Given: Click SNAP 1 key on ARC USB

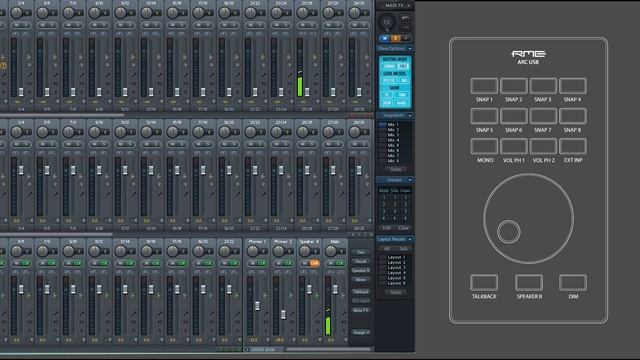Looking at the screenshot, I should [x=484, y=86].
